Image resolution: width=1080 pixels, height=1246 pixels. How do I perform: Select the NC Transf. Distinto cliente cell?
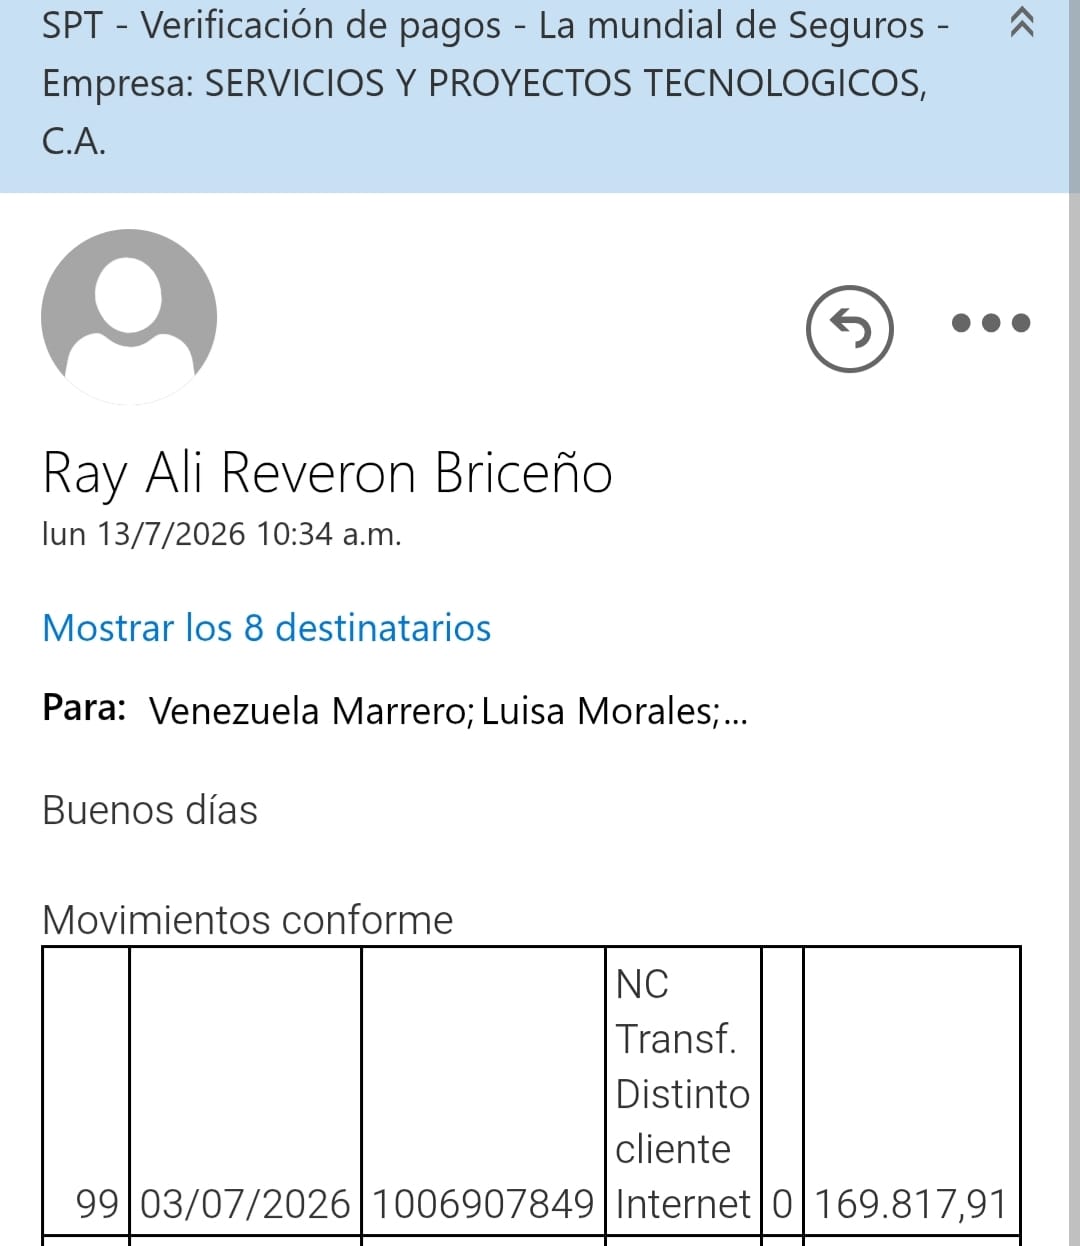coord(683,1091)
